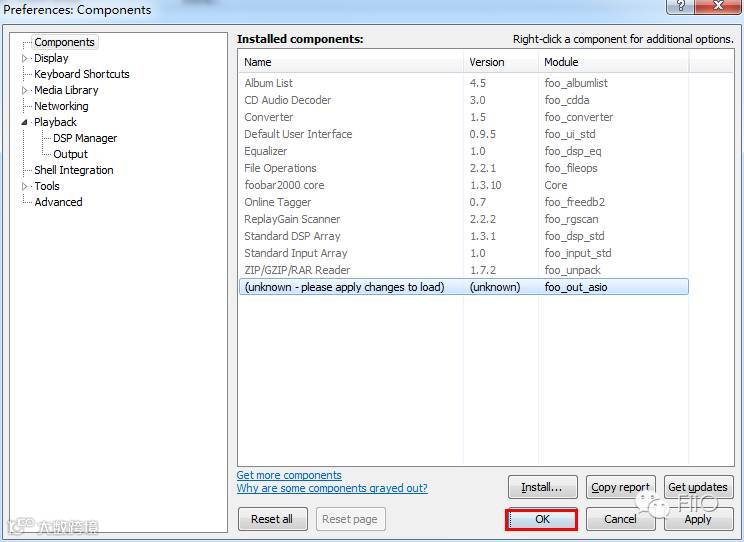Sort components by the Module column header
The image size is (744, 542).
614,62
